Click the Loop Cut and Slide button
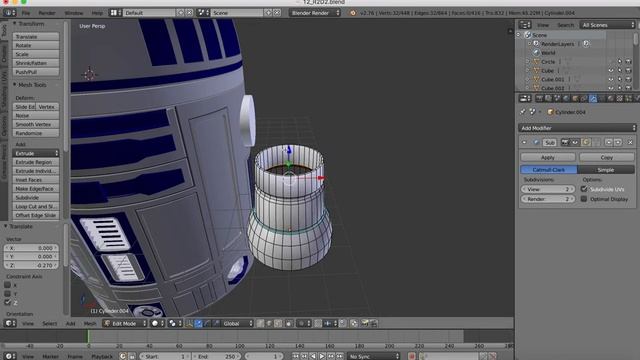640x360 pixels. 36,206
